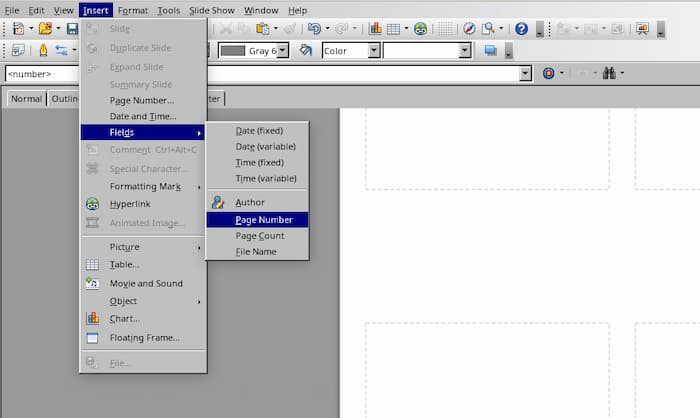Open the Slide Show menu

click(211, 10)
